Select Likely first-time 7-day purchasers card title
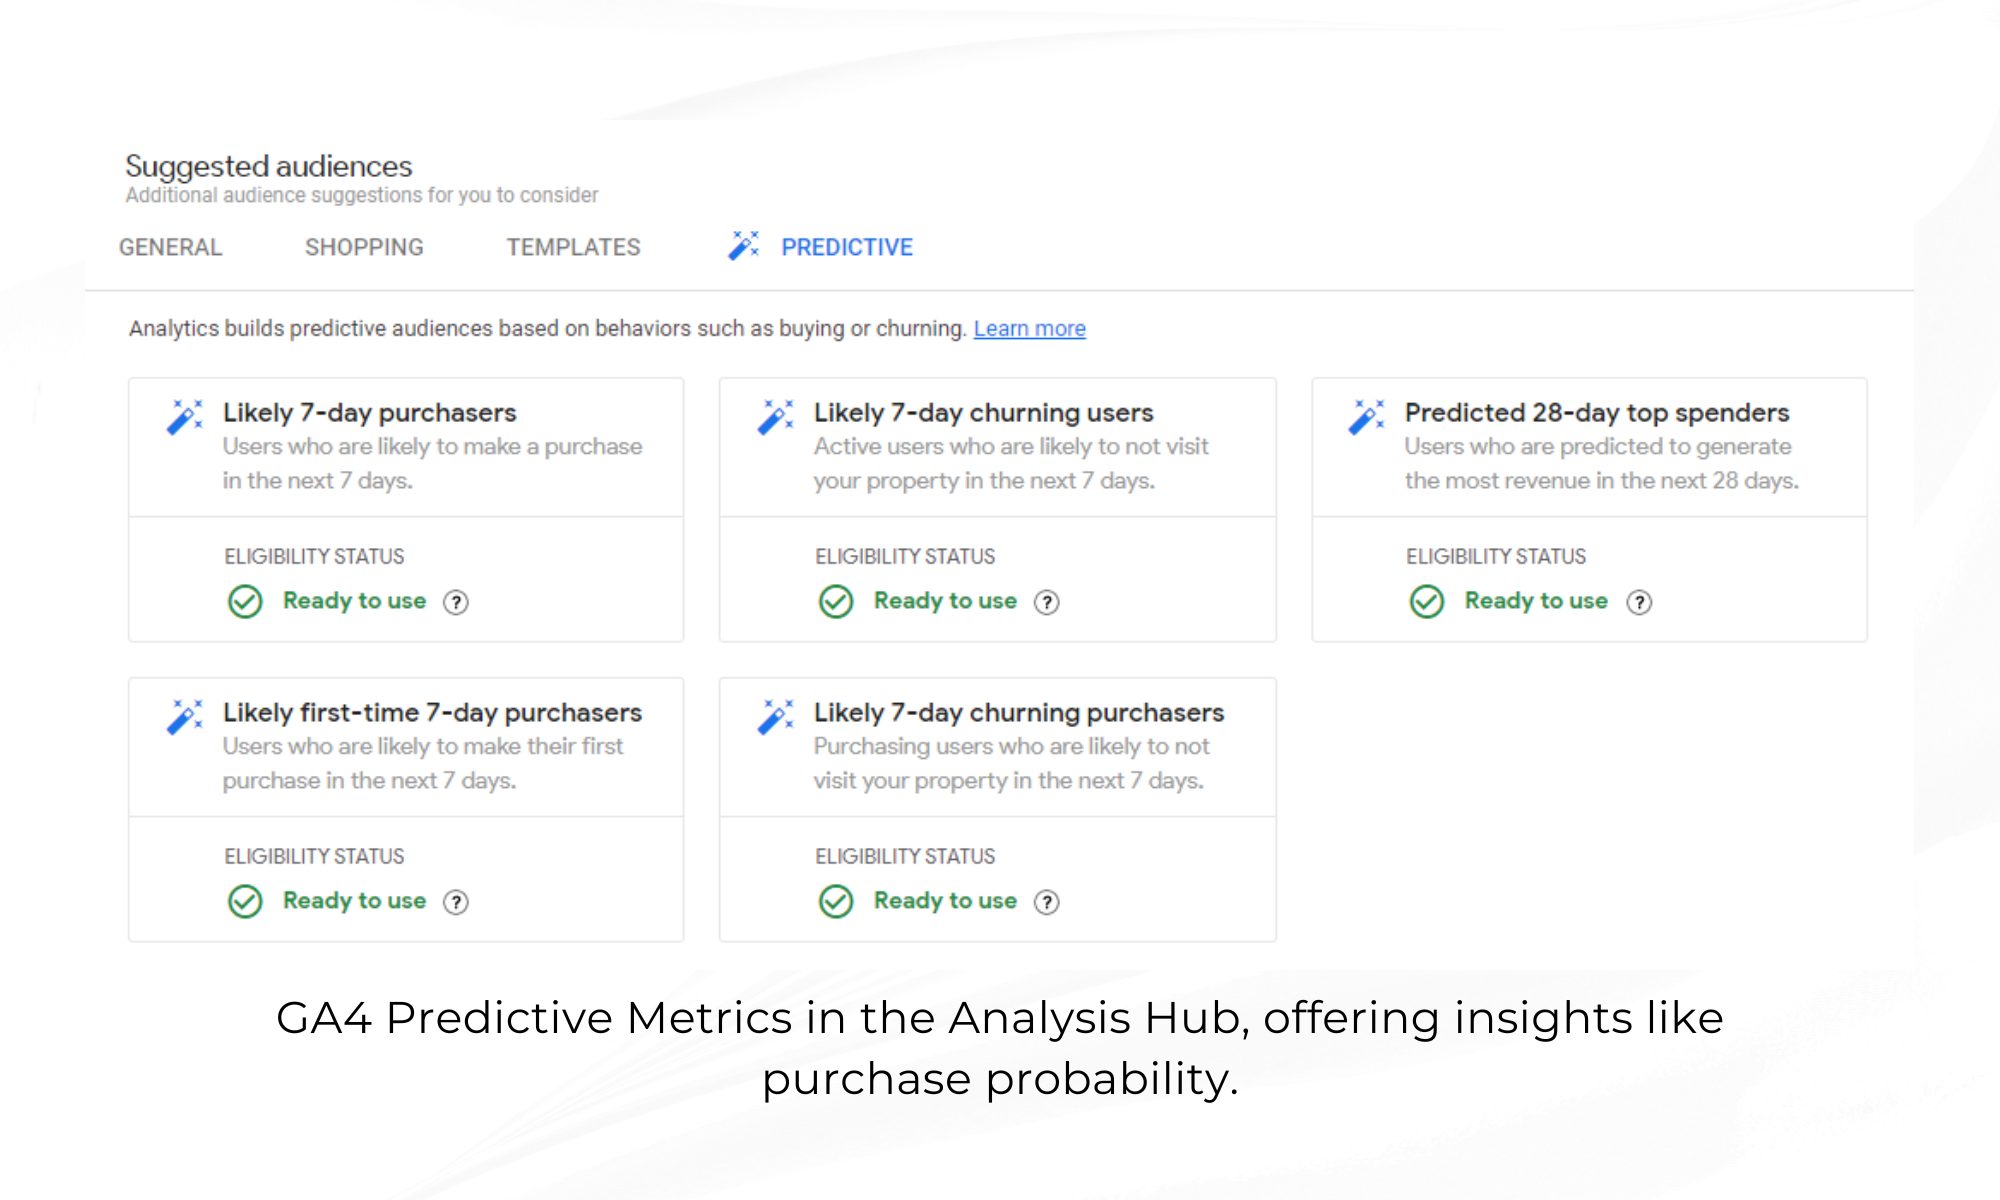The width and height of the screenshot is (2000, 1200). (432, 713)
